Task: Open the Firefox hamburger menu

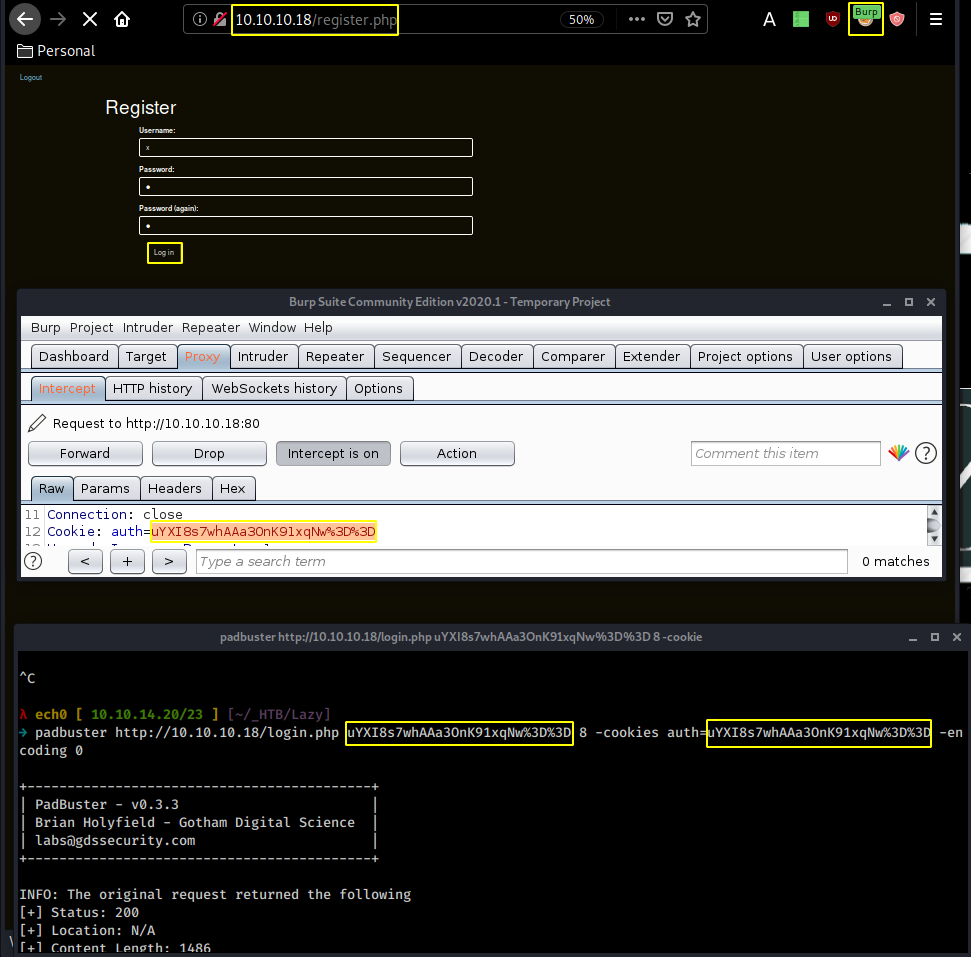Action: coord(936,19)
